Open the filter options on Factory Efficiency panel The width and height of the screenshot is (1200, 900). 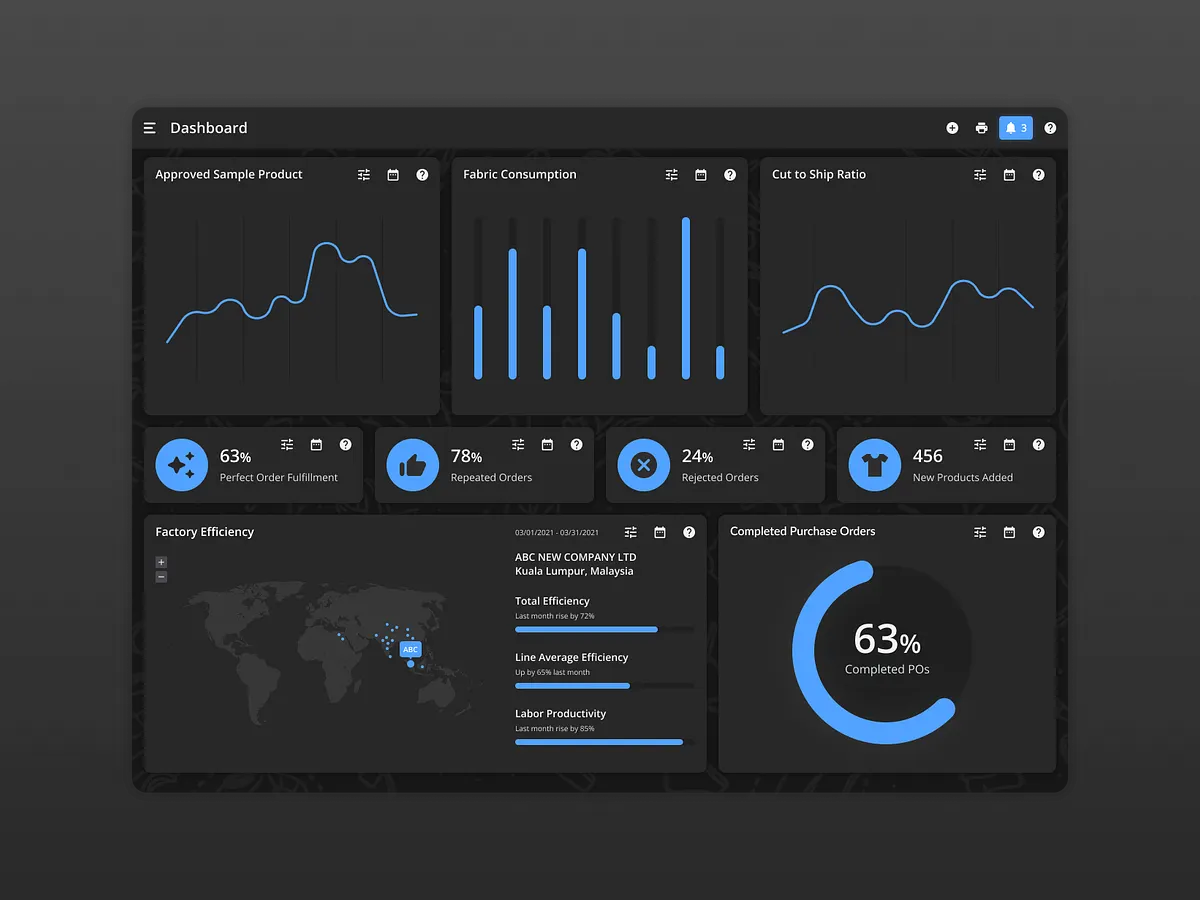tap(630, 532)
